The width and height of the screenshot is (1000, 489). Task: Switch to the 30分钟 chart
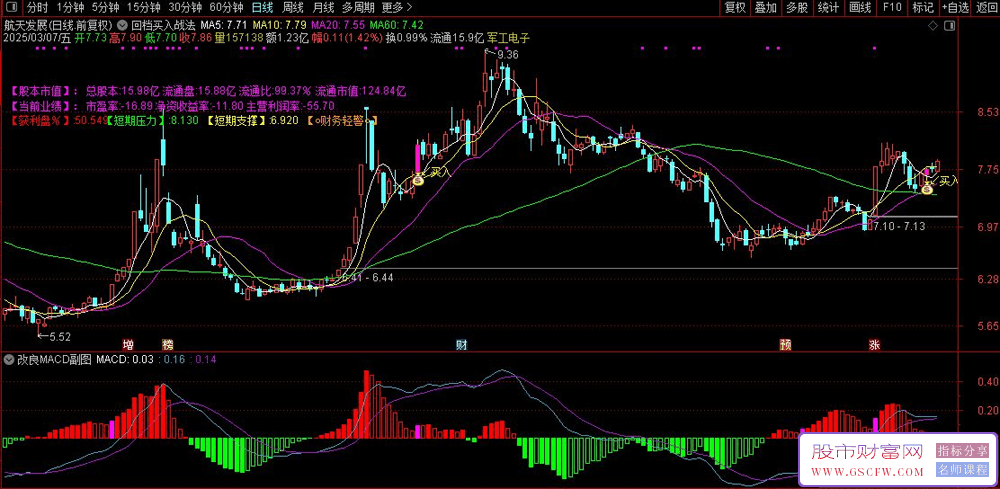point(185,8)
